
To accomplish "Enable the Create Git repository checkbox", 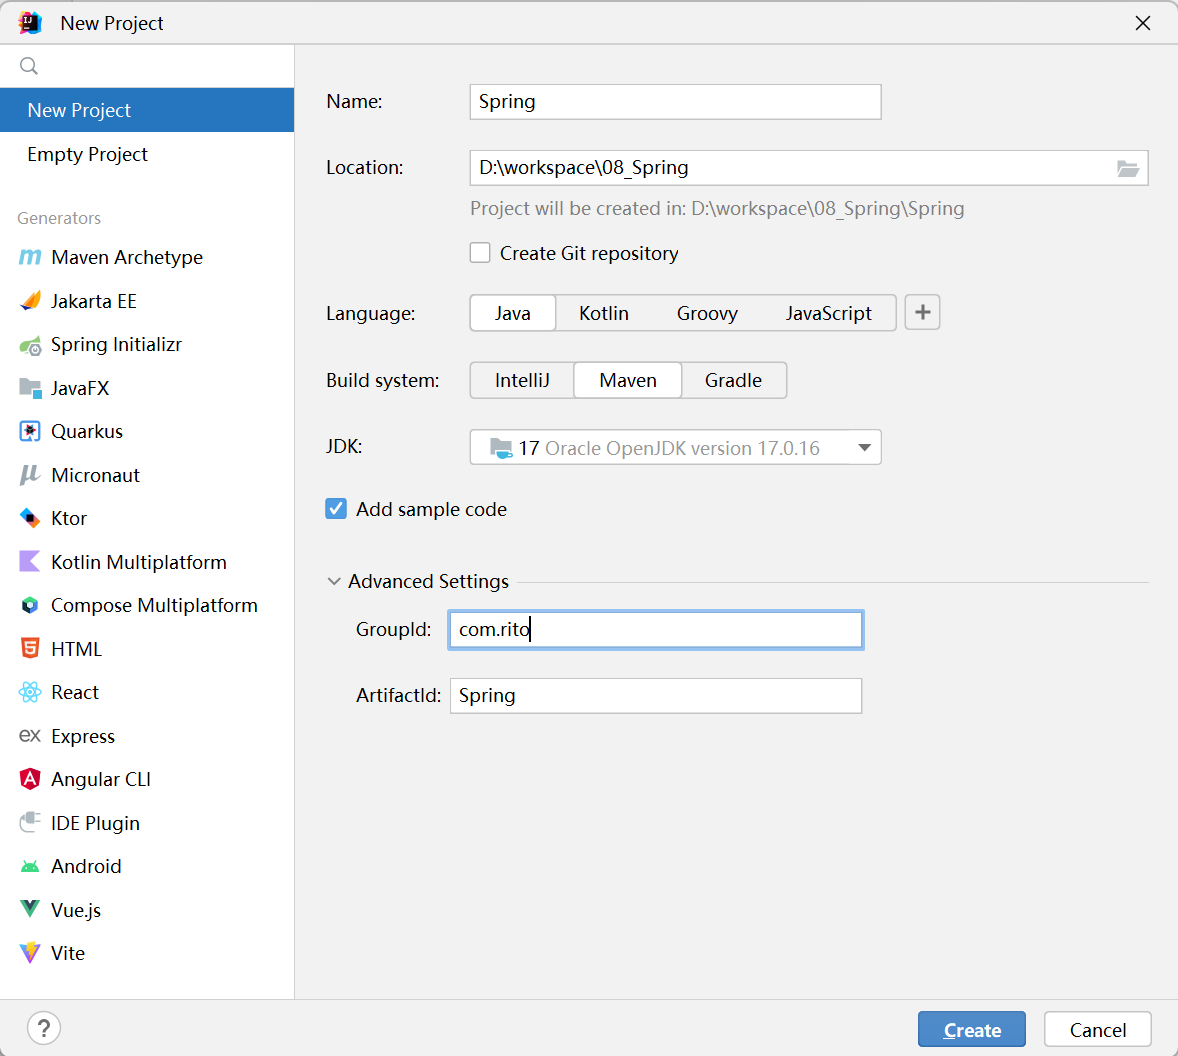I will click(480, 253).
